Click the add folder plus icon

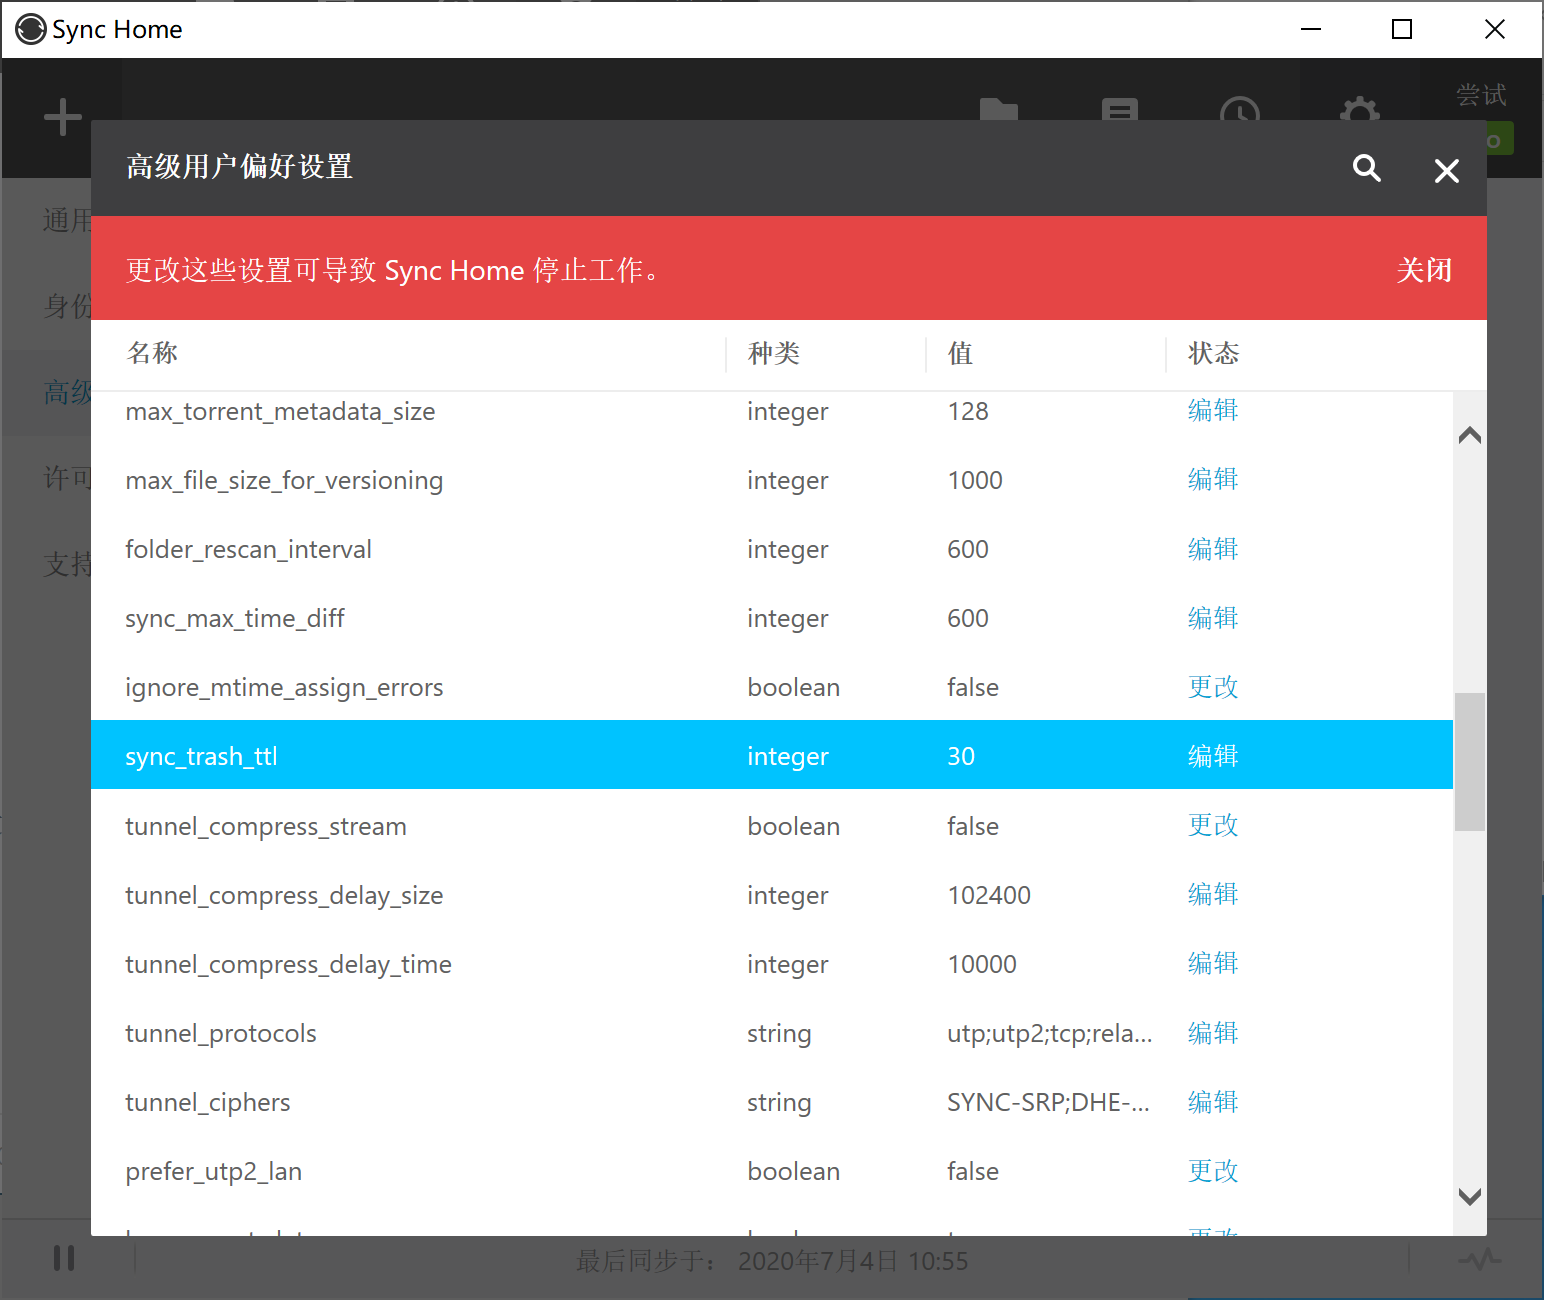point(63,117)
